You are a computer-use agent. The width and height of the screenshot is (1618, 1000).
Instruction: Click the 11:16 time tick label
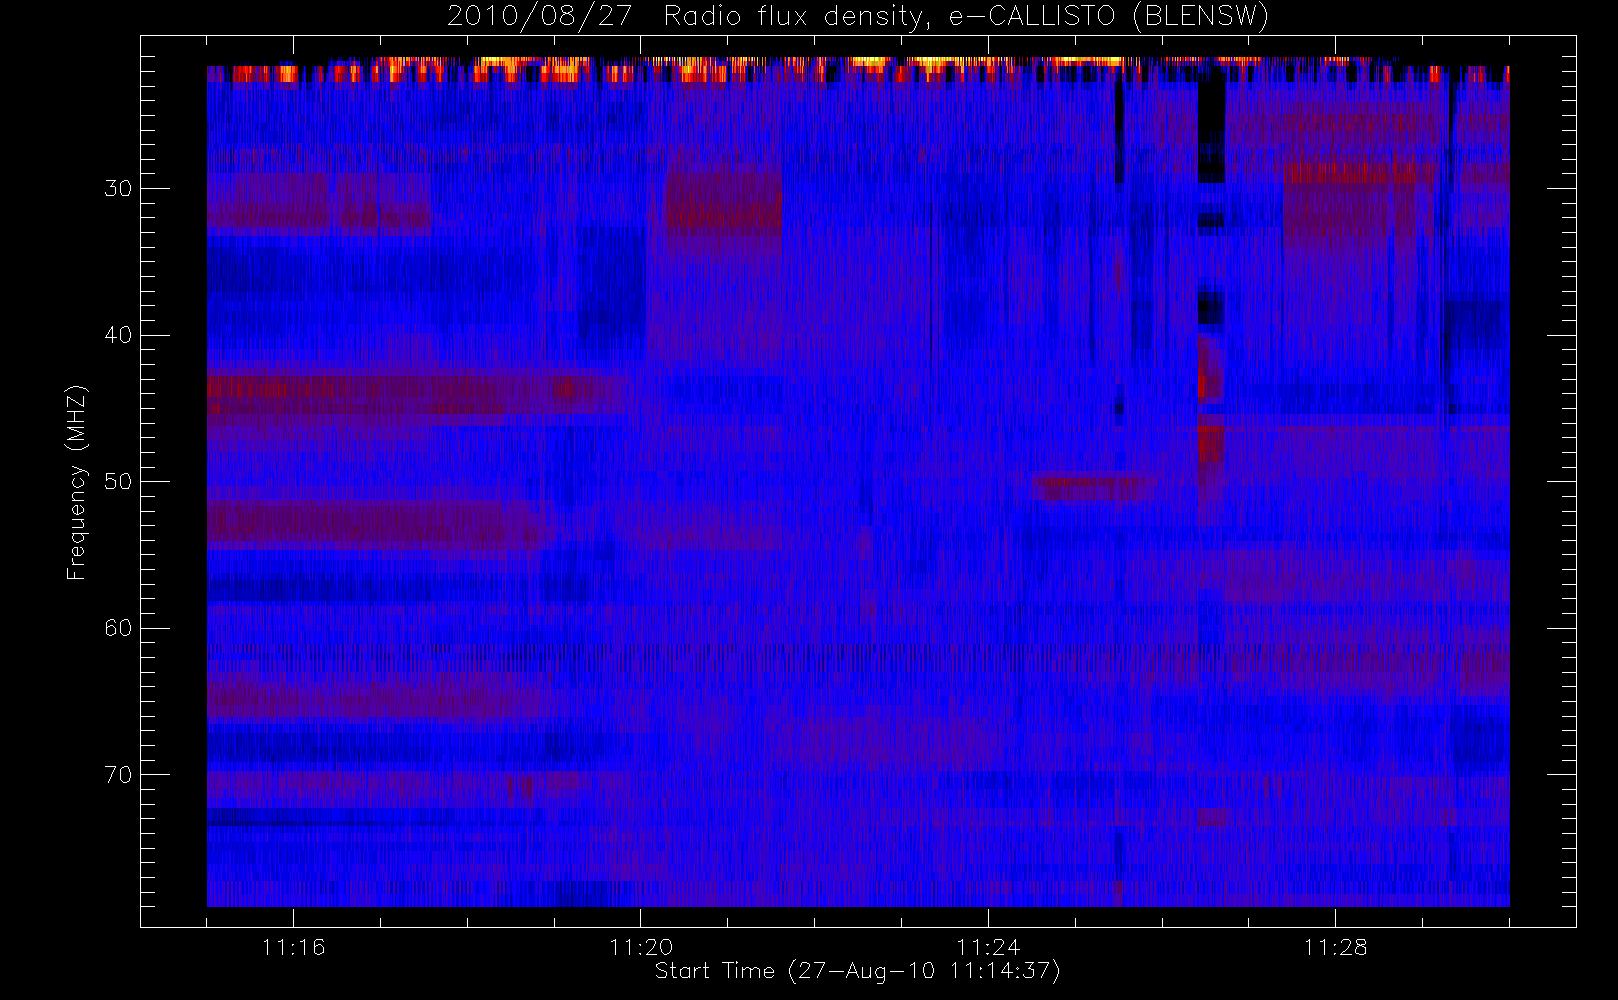point(293,947)
